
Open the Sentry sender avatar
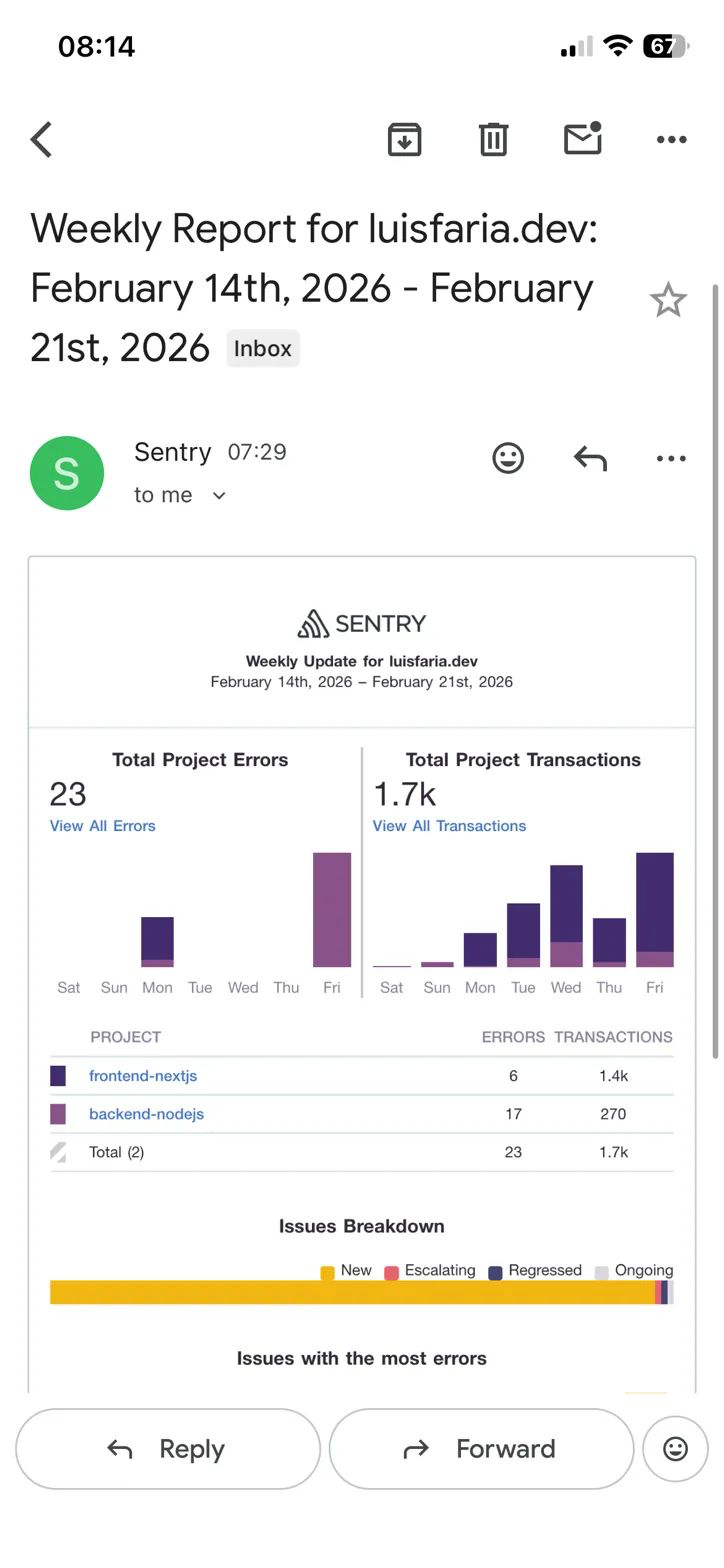click(x=67, y=472)
